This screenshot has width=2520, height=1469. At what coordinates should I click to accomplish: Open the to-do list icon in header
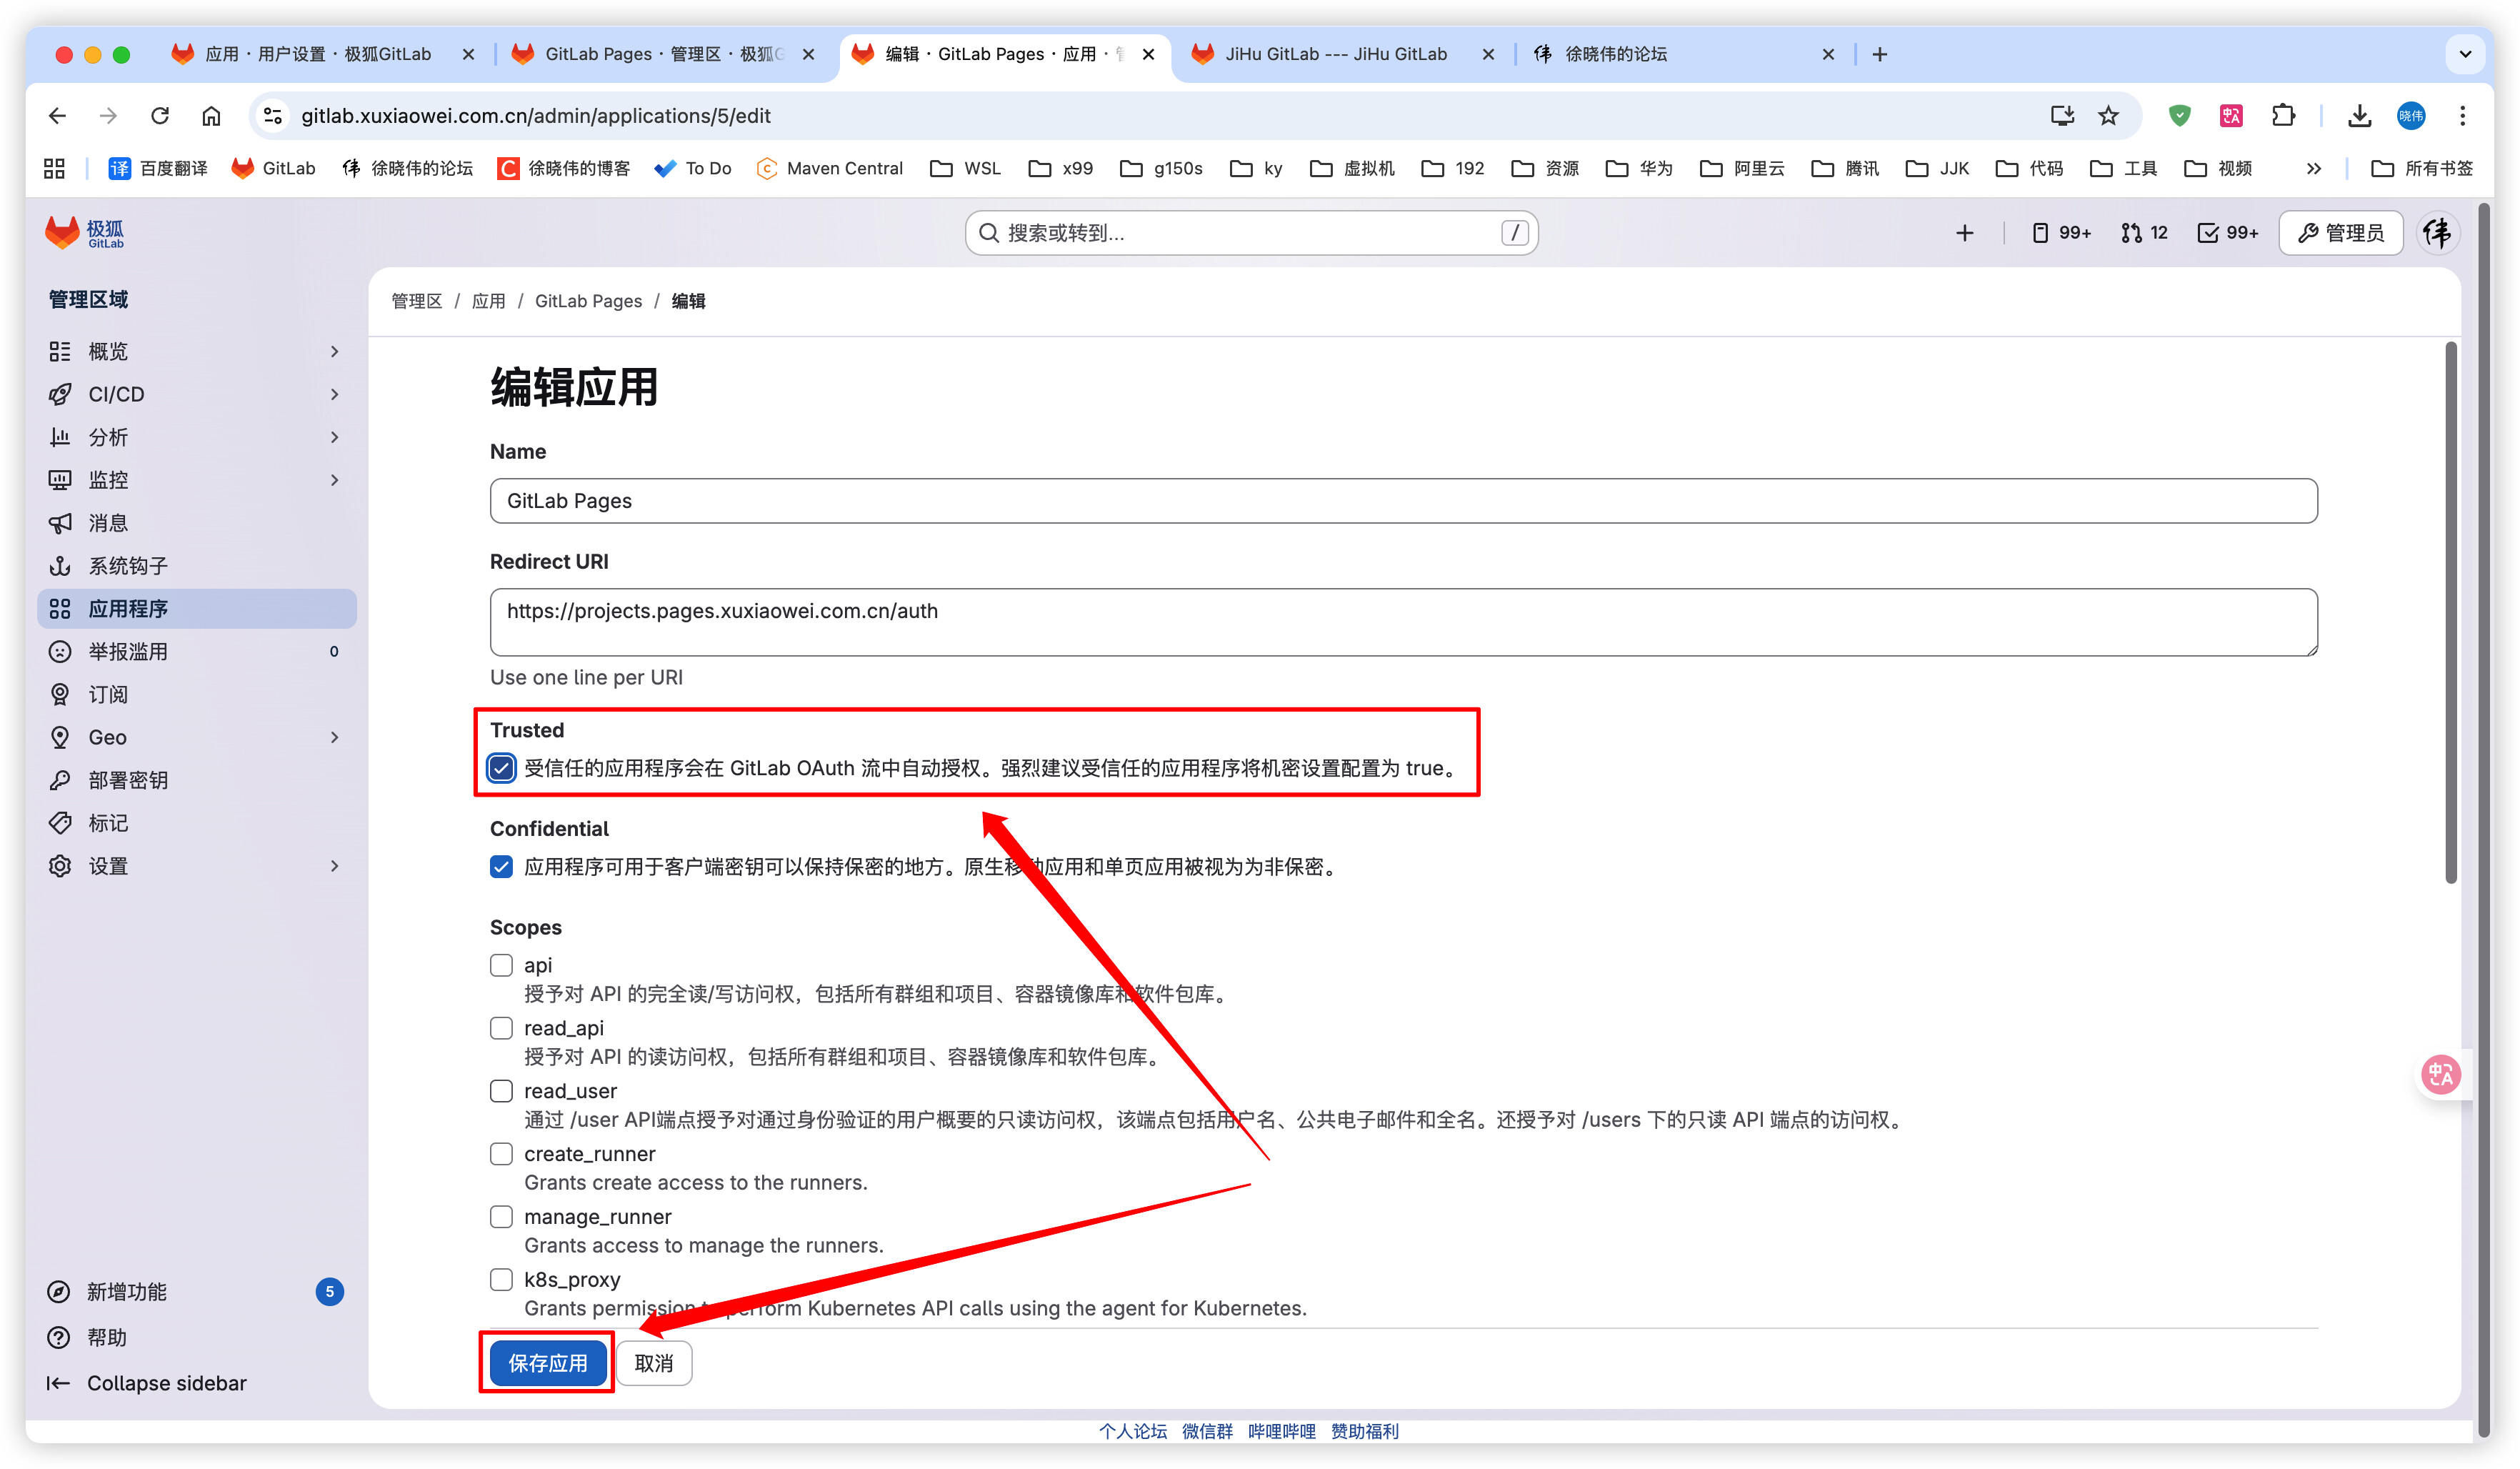click(x=2227, y=233)
